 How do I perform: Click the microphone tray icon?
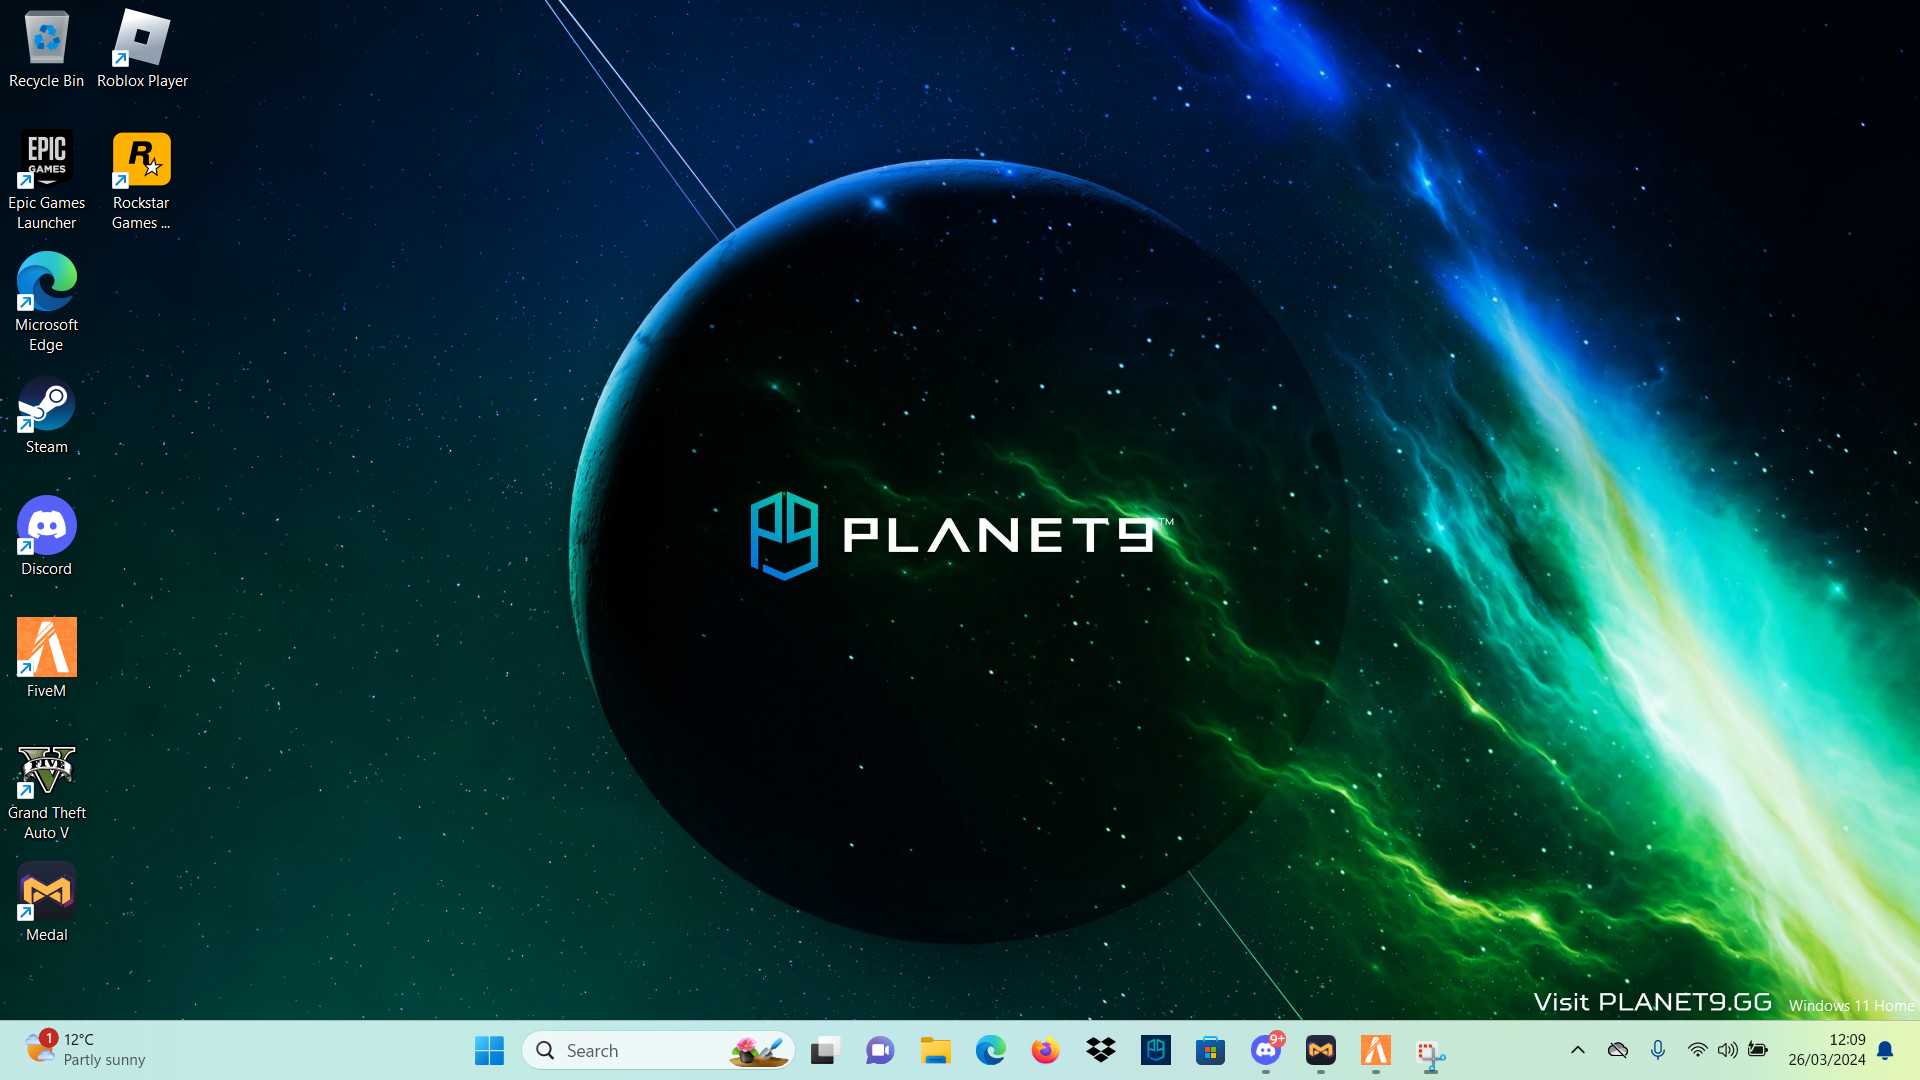(1658, 1050)
